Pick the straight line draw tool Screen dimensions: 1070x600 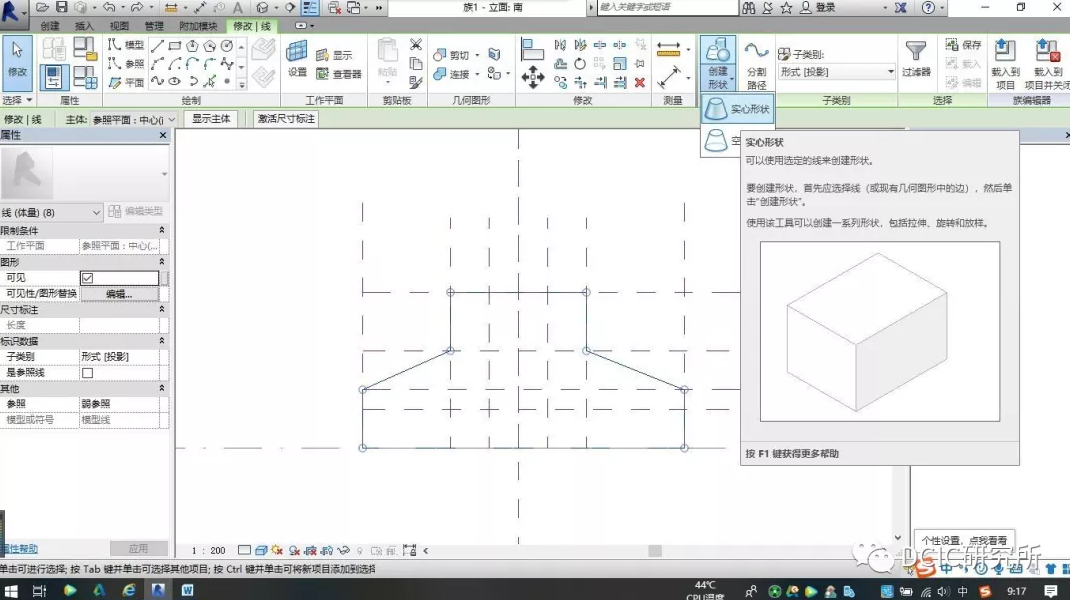158,46
